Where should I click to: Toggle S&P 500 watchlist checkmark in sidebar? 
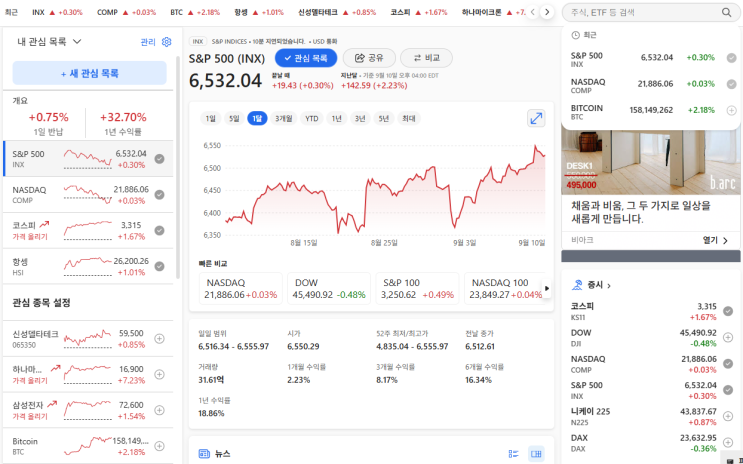point(160,159)
